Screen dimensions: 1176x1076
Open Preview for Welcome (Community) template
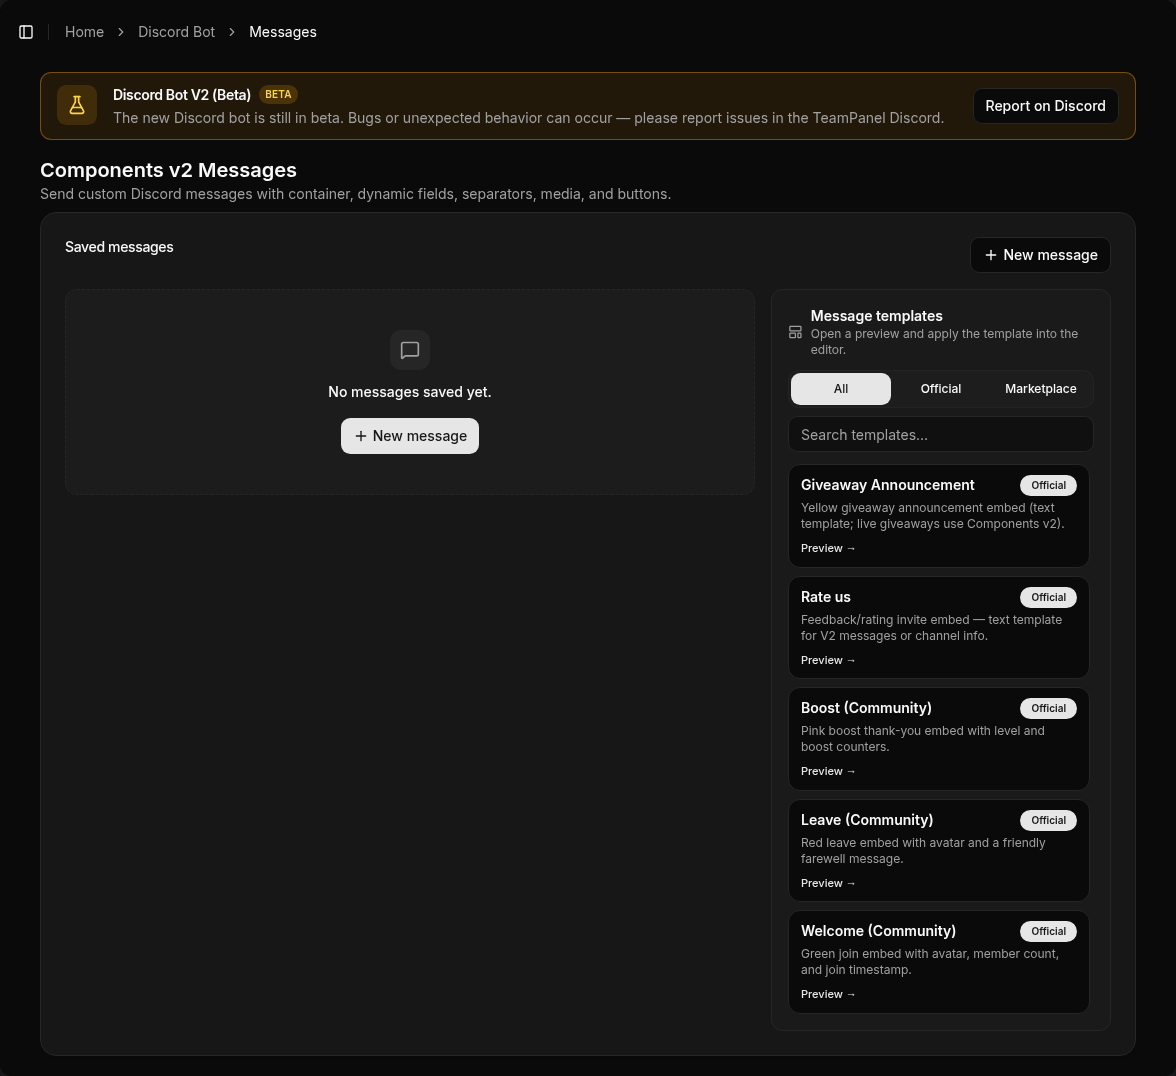(x=828, y=994)
